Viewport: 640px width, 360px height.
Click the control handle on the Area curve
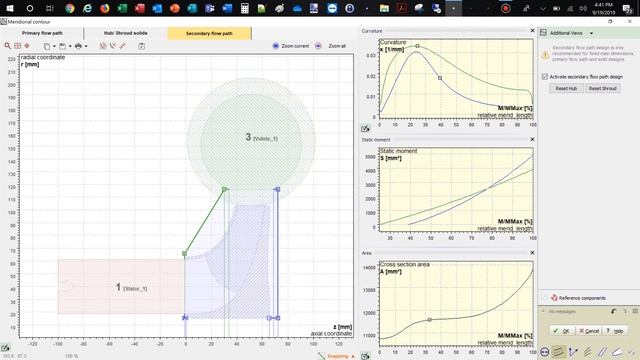point(429,320)
